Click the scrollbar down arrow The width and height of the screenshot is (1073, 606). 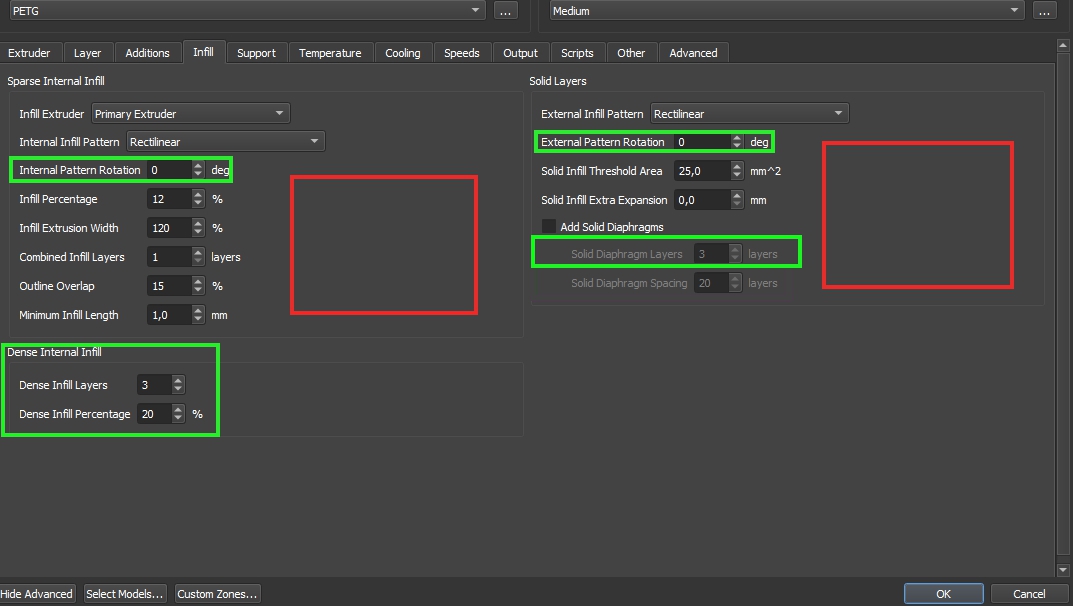point(1061,570)
